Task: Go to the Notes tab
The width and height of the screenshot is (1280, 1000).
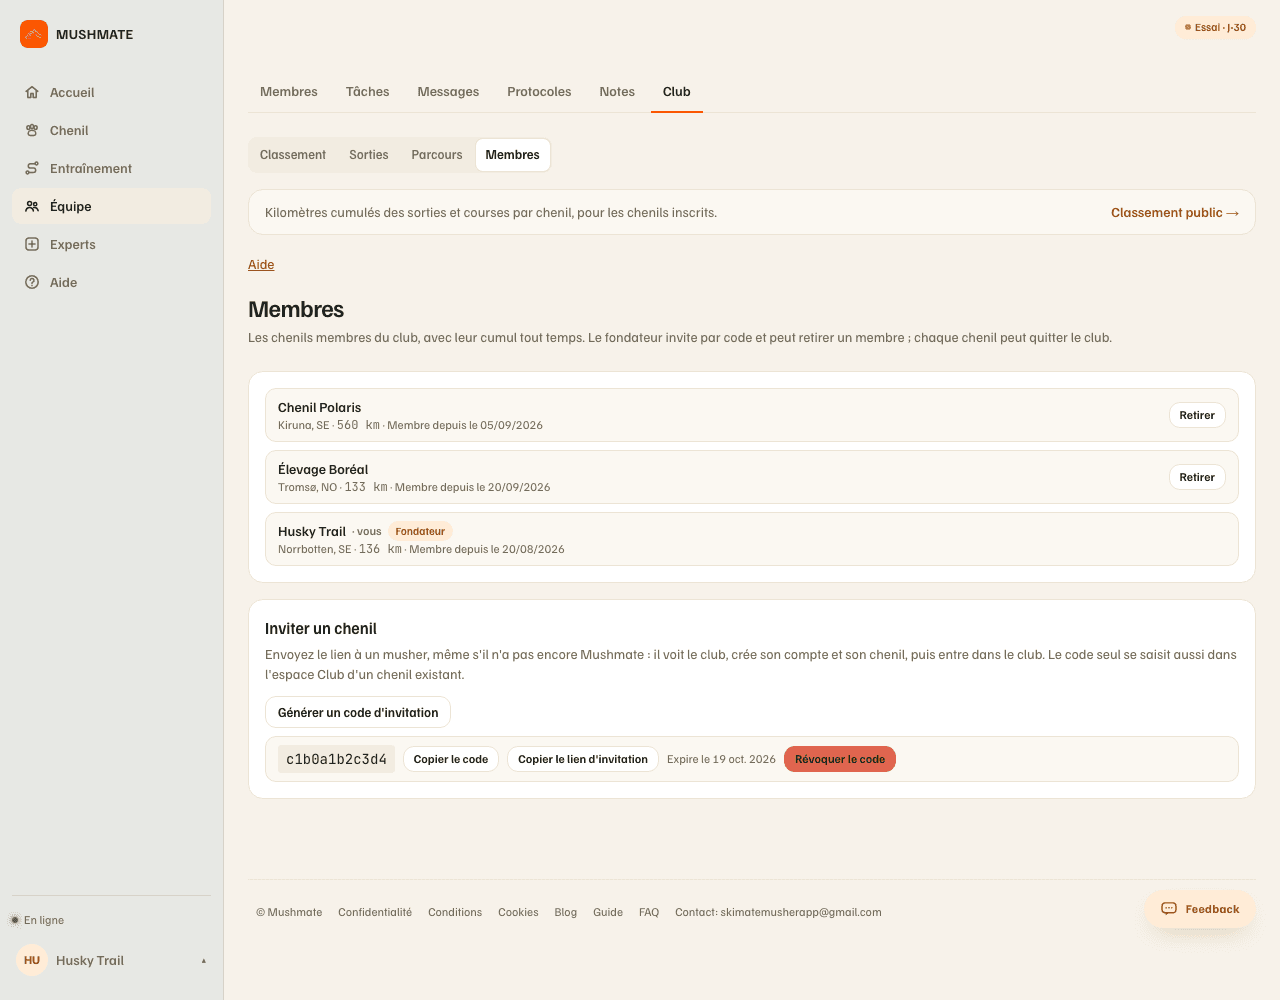Action: click(617, 91)
